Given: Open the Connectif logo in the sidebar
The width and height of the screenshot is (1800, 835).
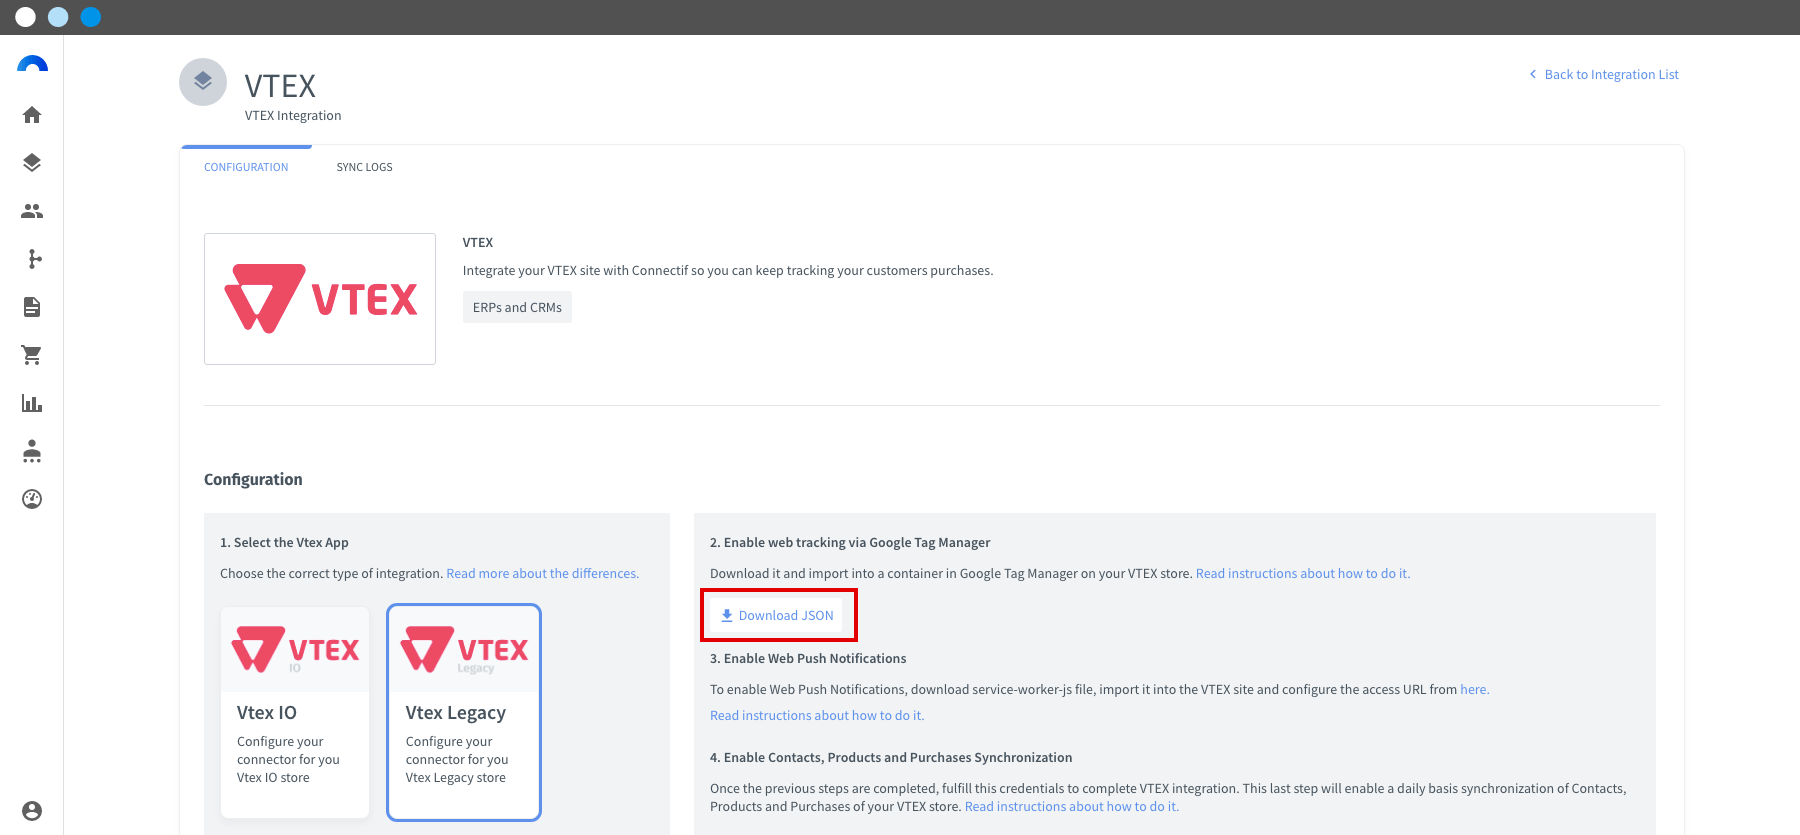Looking at the screenshot, I should 32,65.
